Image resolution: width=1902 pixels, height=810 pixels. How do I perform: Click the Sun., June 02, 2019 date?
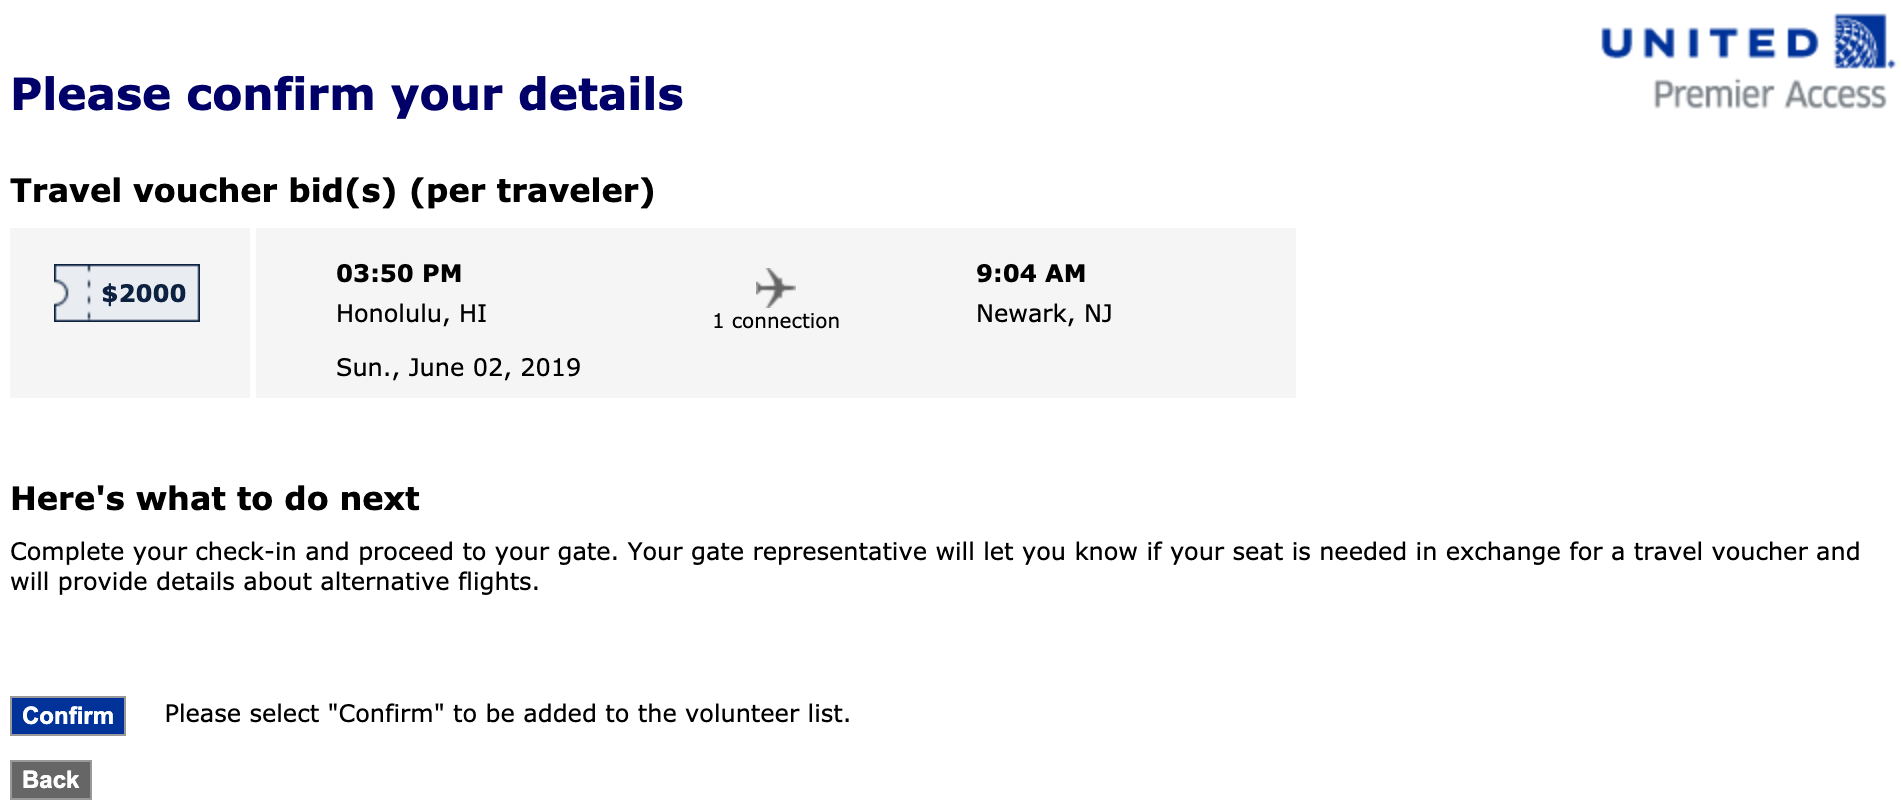click(x=458, y=368)
